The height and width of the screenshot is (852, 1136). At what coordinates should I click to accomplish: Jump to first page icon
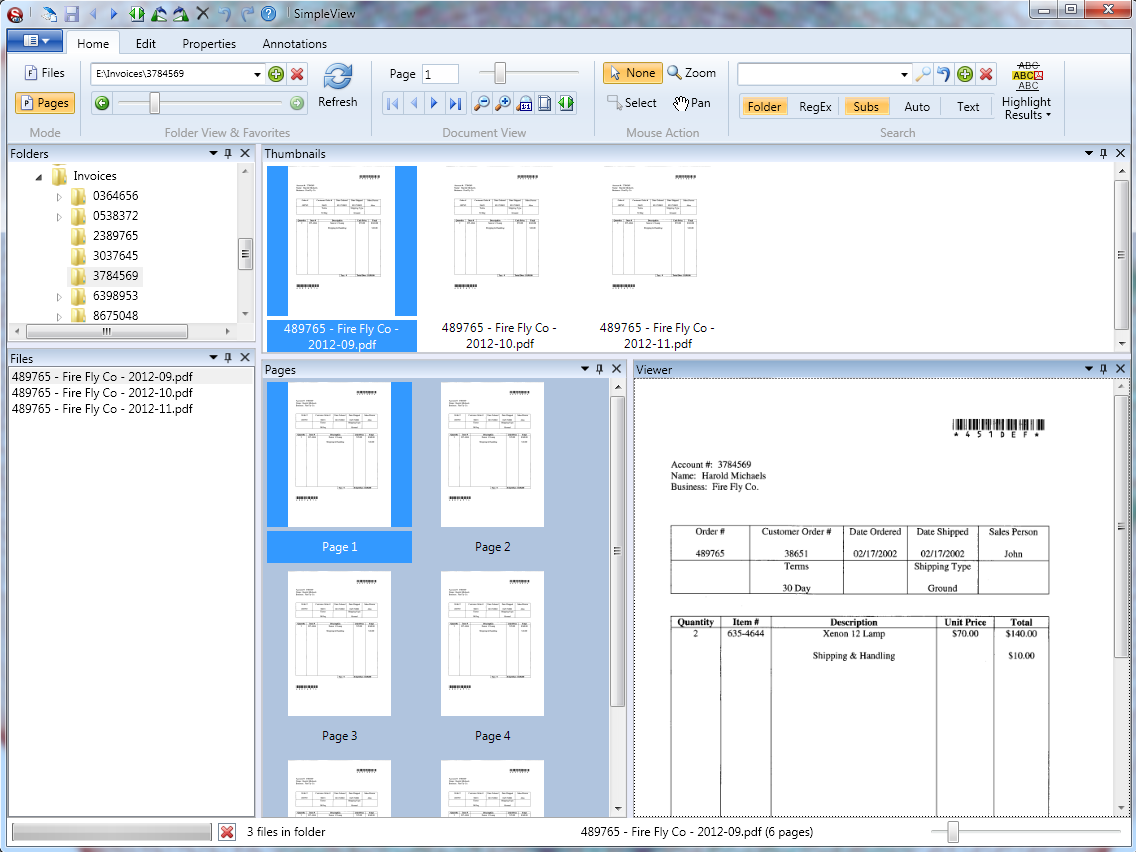click(x=393, y=104)
